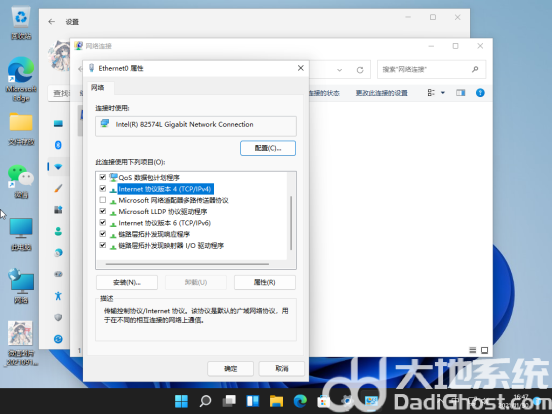Choose the 连接的状态 toolbar command
The width and height of the screenshot is (552, 414).
[325, 93]
